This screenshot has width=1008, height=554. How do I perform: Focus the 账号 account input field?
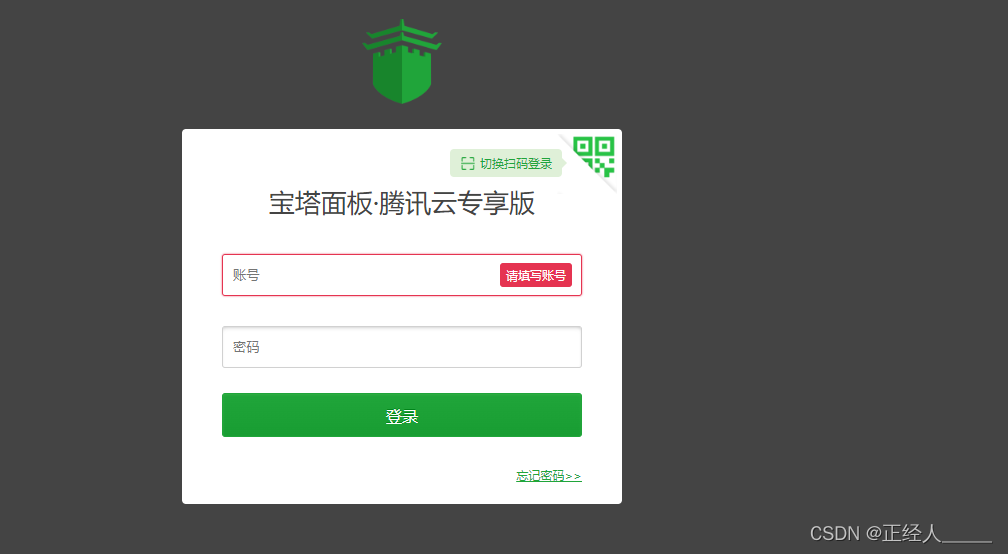tap(402, 275)
